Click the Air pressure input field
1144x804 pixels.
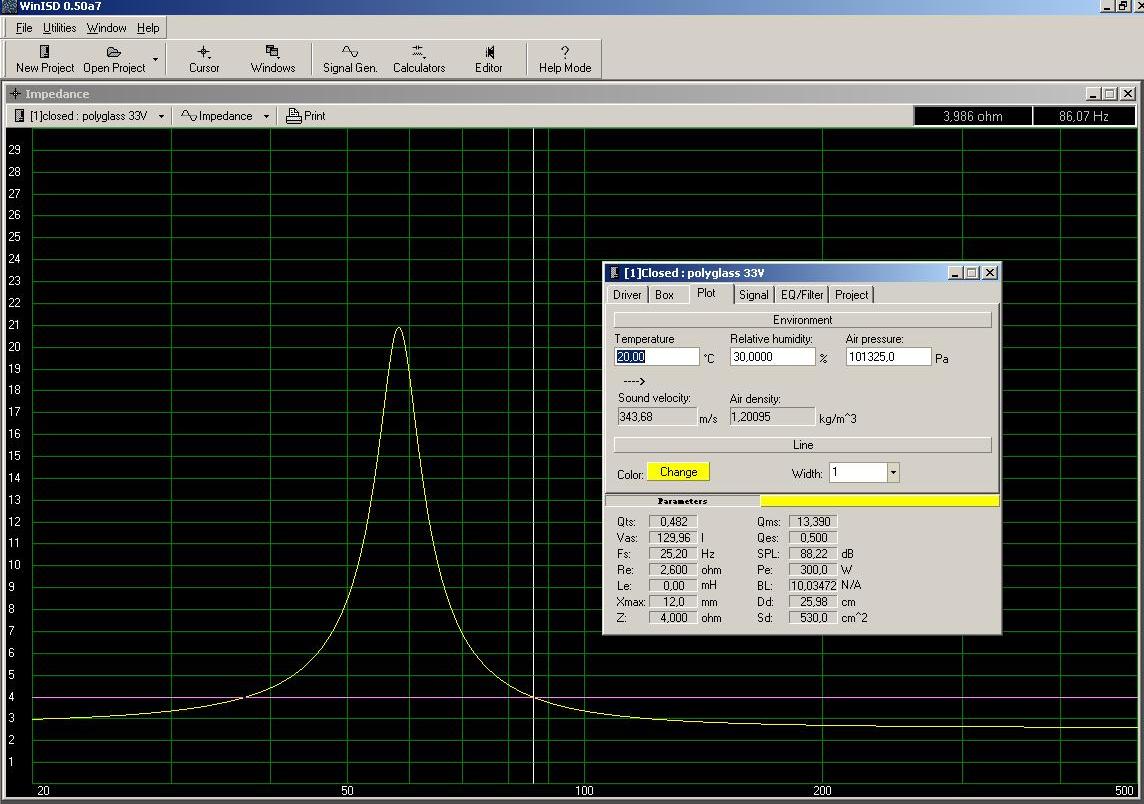[887, 357]
